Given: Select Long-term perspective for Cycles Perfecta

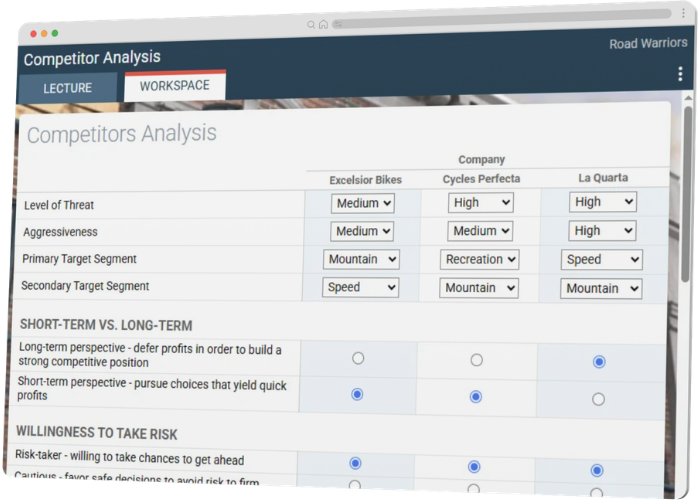Looking at the screenshot, I should (476, 360).
